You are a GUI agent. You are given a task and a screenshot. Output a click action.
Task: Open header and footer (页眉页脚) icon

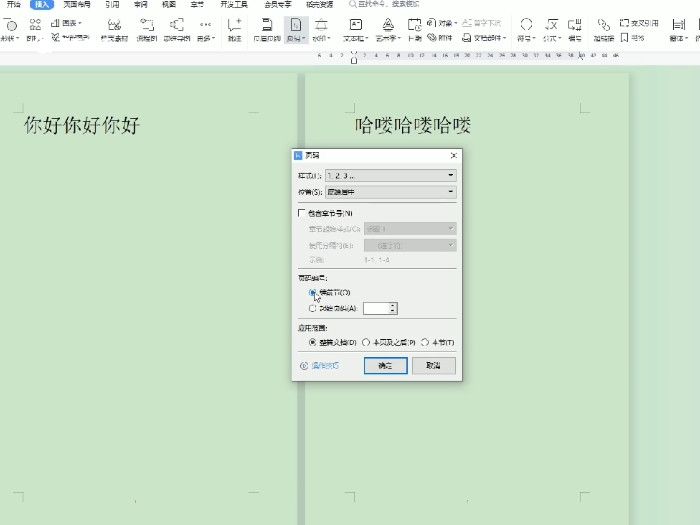coord(267,25)
